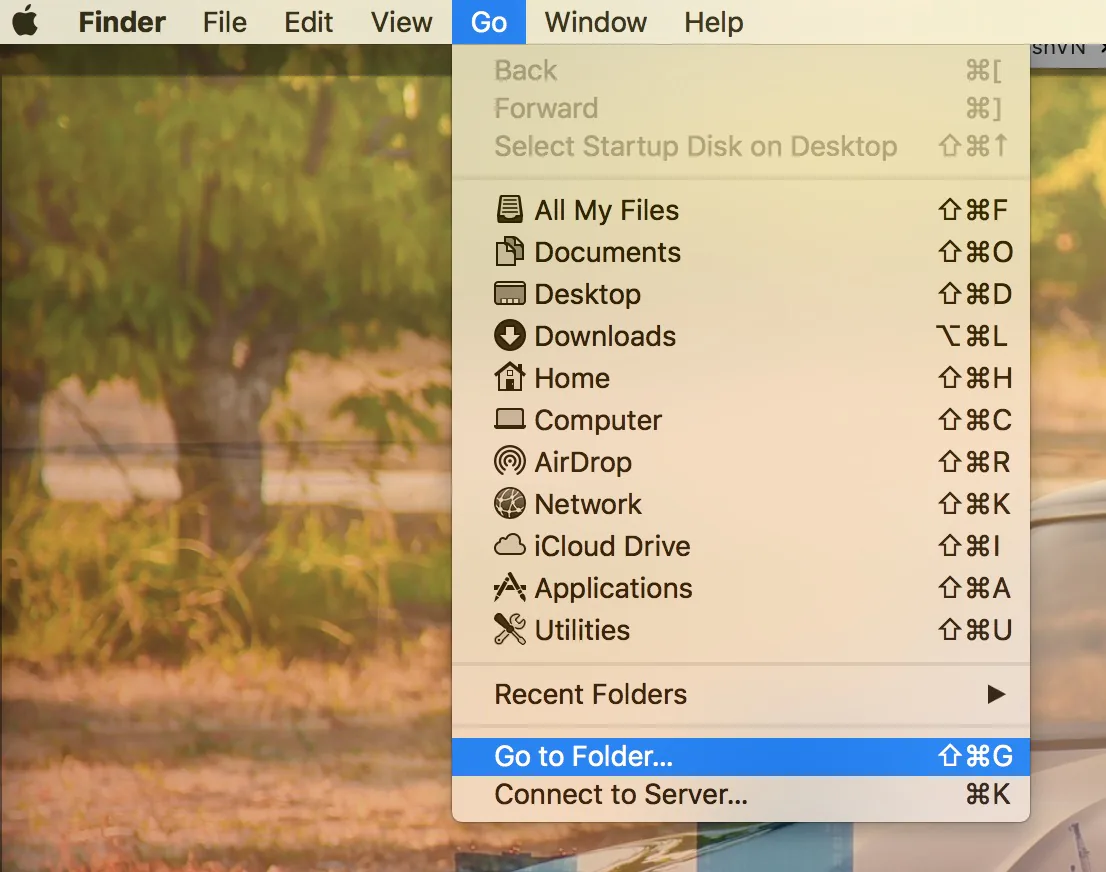Click the Downloads arrow icon

tap(509, 336)
